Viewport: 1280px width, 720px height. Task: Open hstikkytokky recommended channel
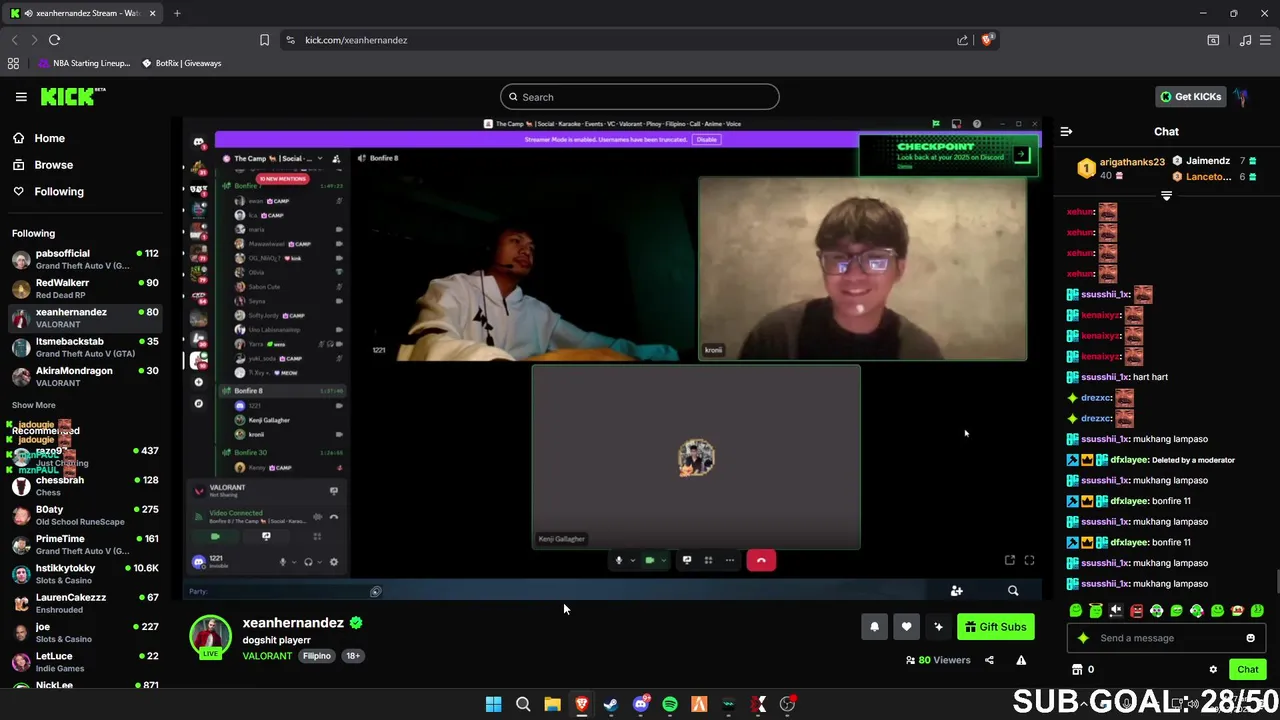pyautogui.click(x=84, y=574)
